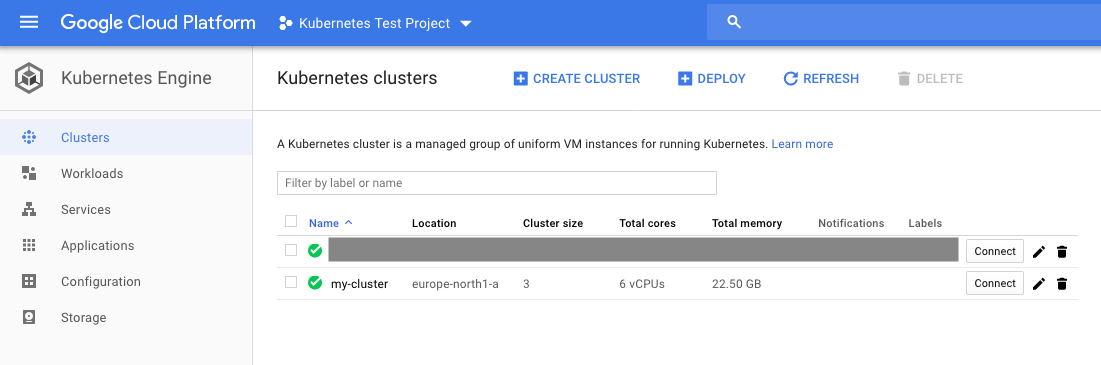Click the Workloads sidebar icon
This screenshot has width=1101, height=365.
point(29,173)
